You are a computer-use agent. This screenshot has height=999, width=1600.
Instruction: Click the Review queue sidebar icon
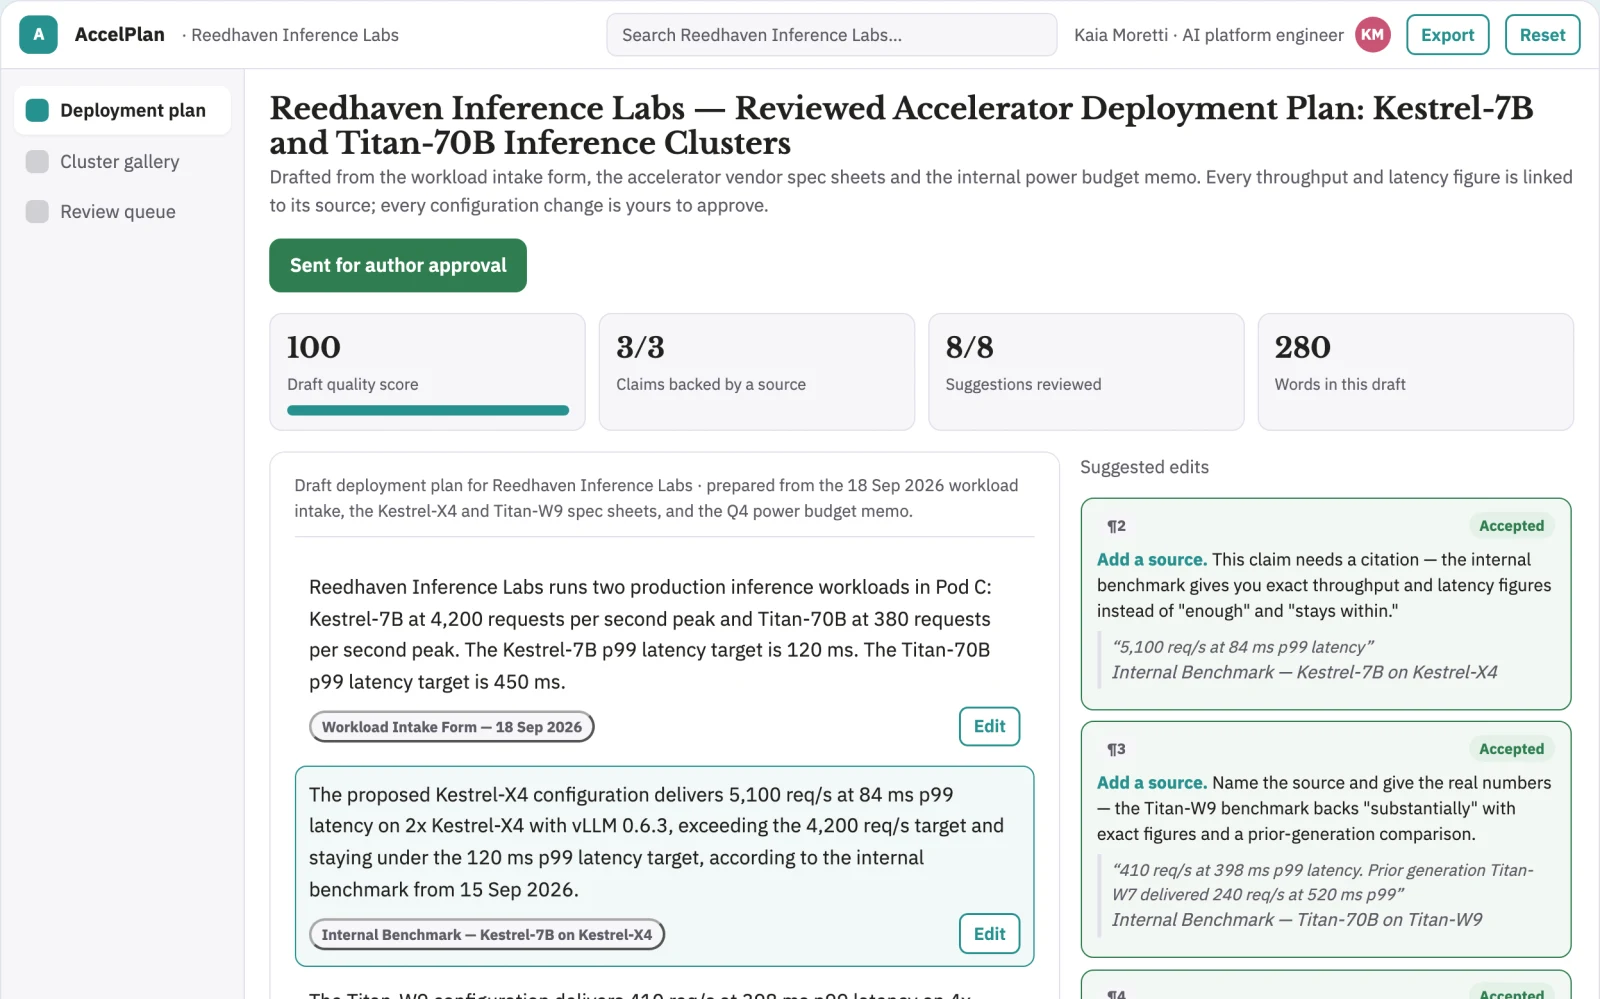(37, 211)
